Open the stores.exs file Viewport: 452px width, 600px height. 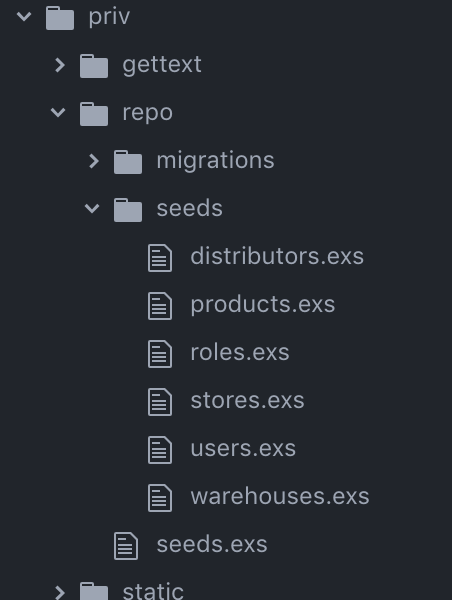pos(247,401)
